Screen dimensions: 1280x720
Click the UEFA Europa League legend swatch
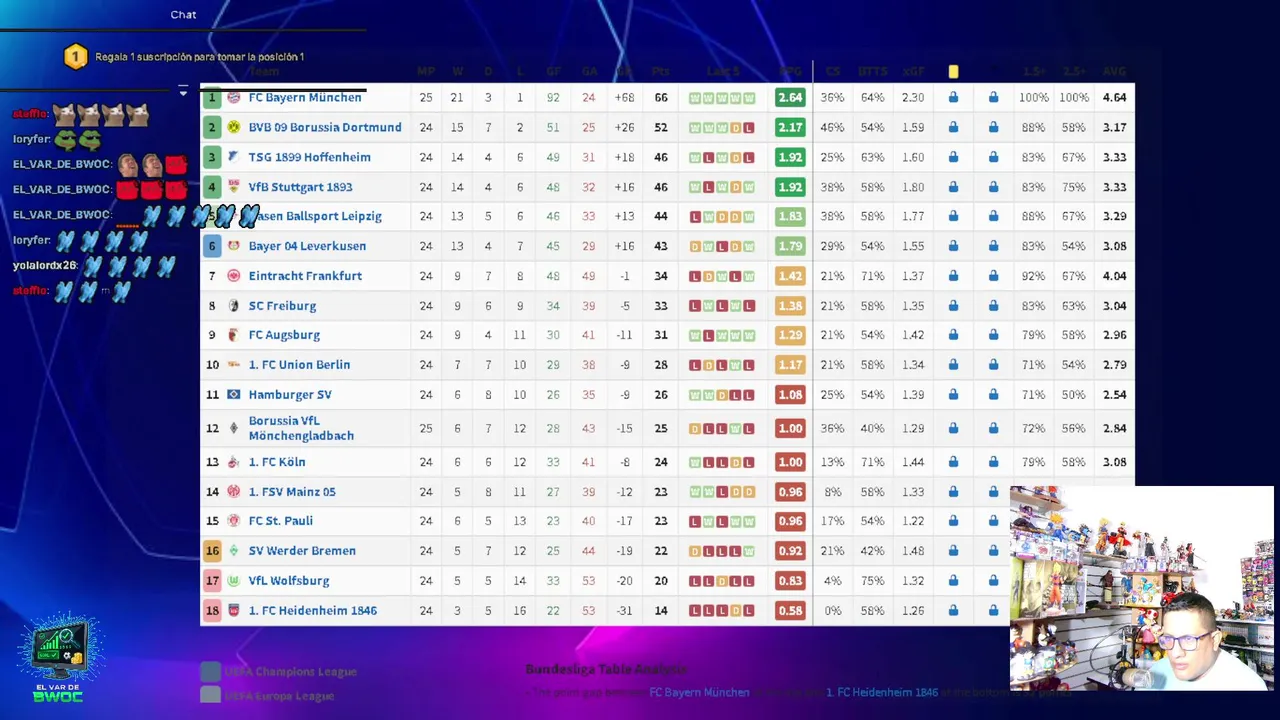click(x=210, y=695)
